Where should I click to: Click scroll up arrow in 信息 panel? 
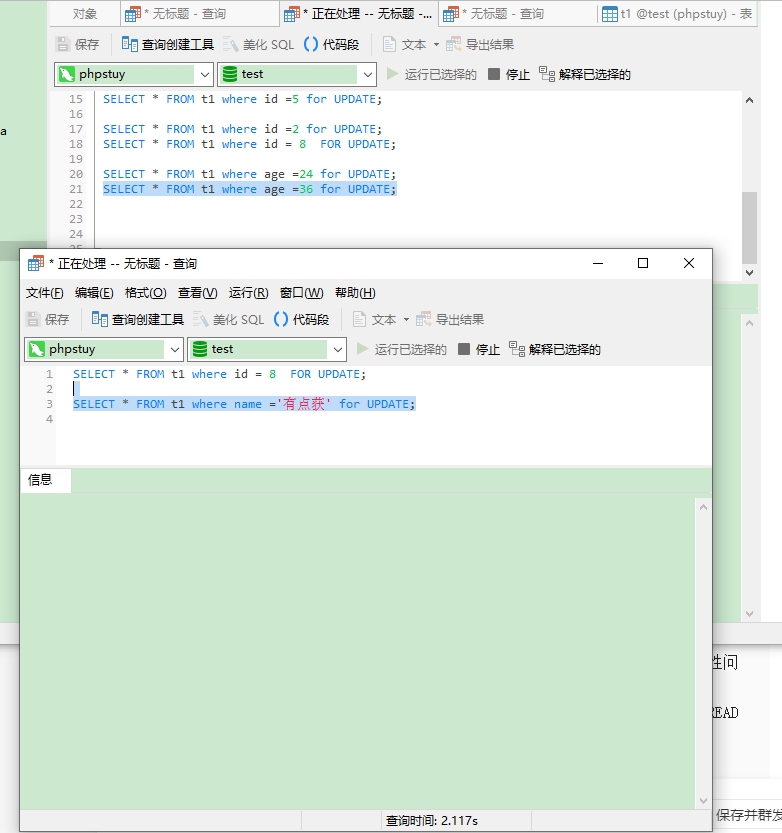coord(703,507)
